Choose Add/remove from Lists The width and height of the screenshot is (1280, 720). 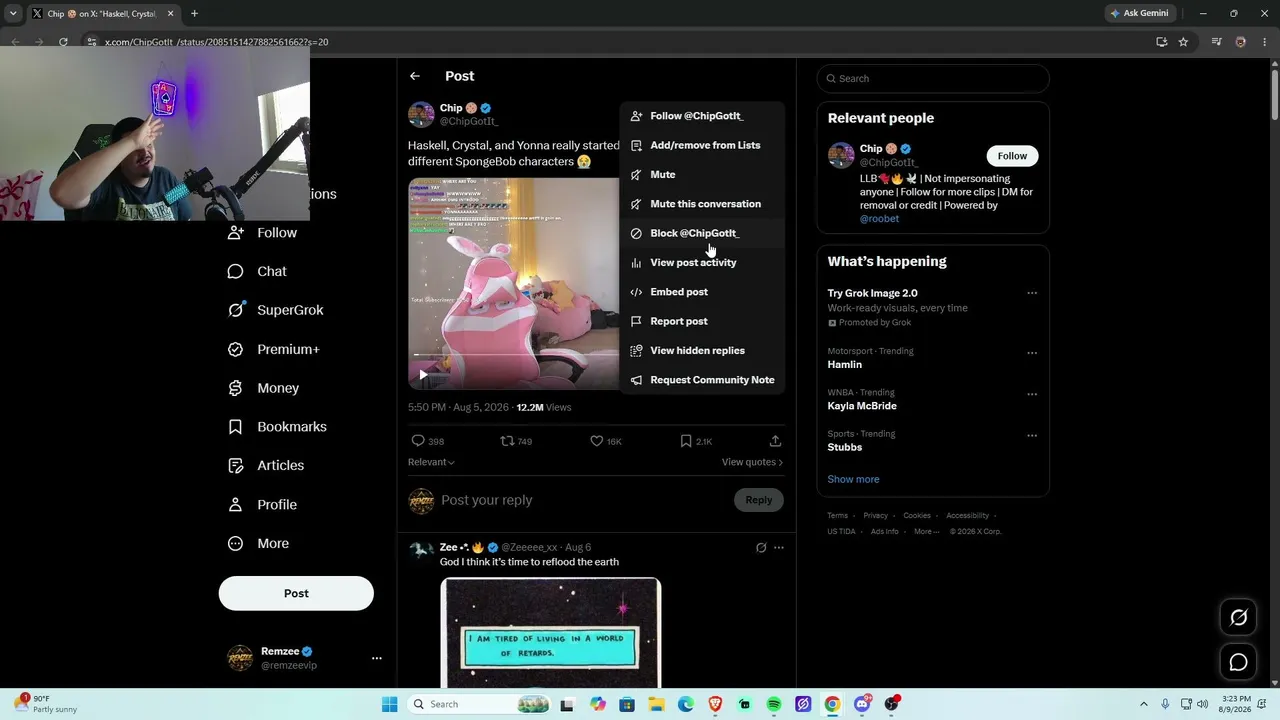coord(702,145)
